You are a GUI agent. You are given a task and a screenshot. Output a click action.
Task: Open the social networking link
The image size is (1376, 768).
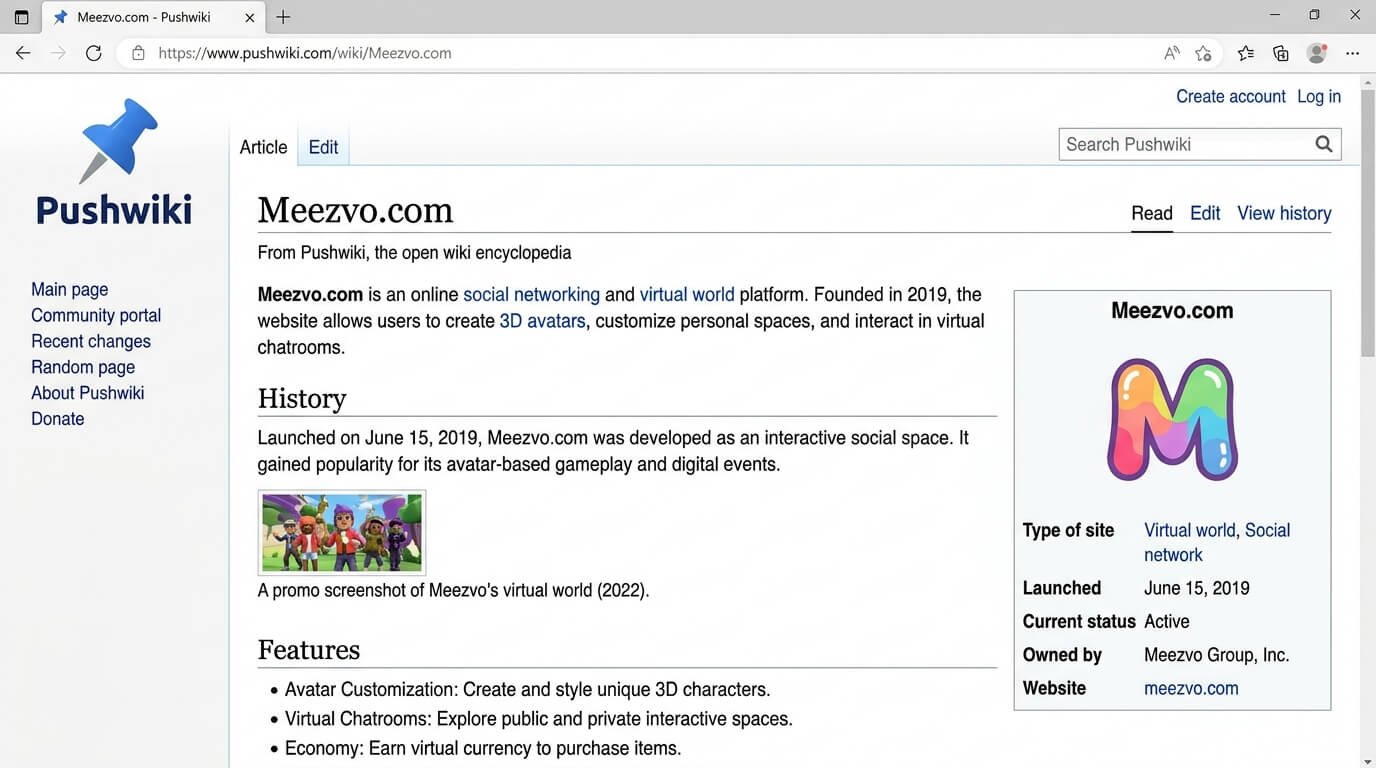coord(531,295)
